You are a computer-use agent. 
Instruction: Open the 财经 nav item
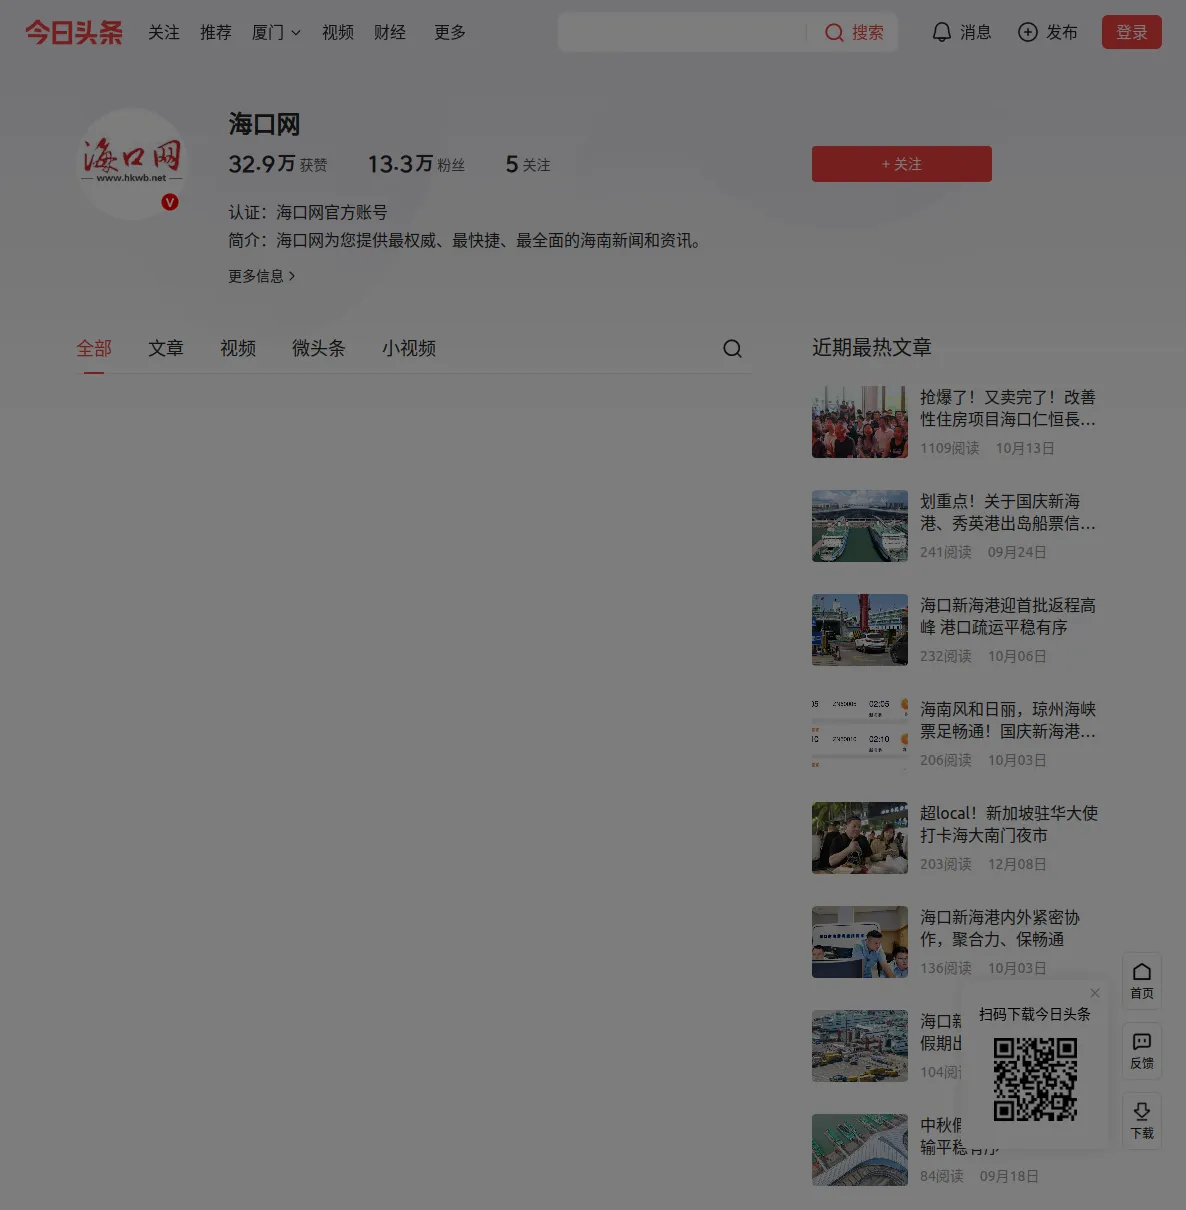390,33
